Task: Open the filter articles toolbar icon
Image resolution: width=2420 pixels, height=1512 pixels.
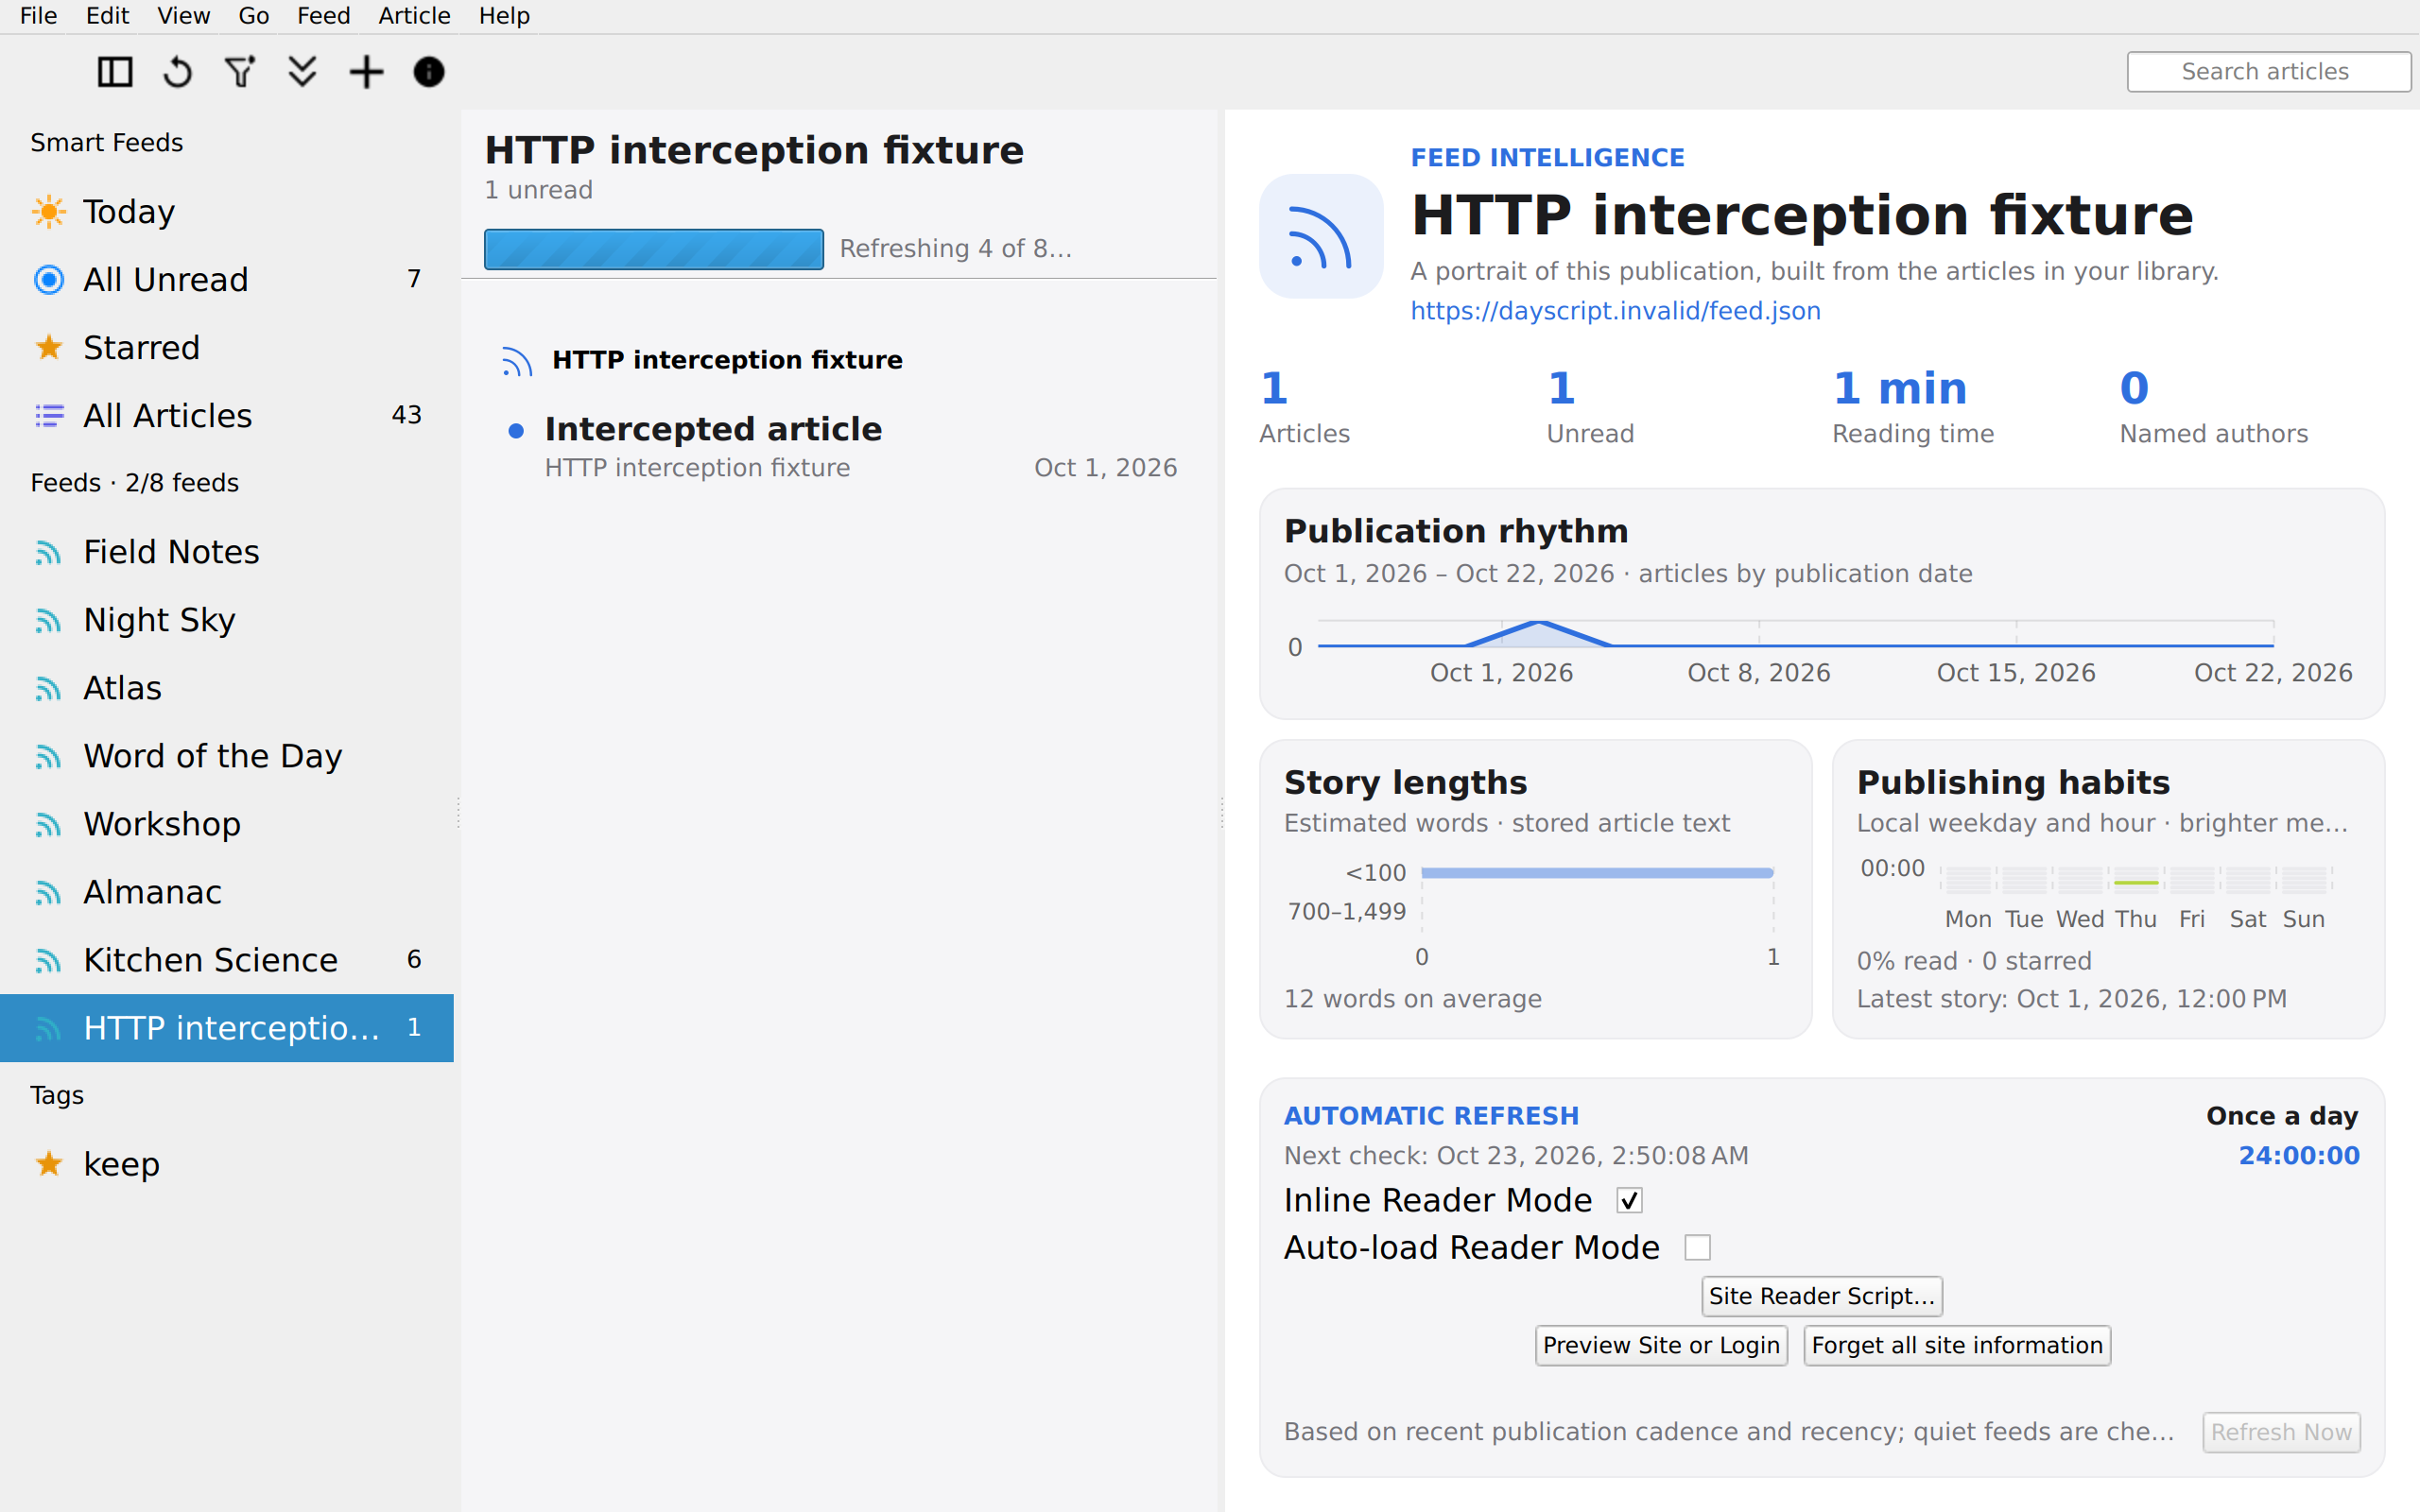Action: pos(240,72)
